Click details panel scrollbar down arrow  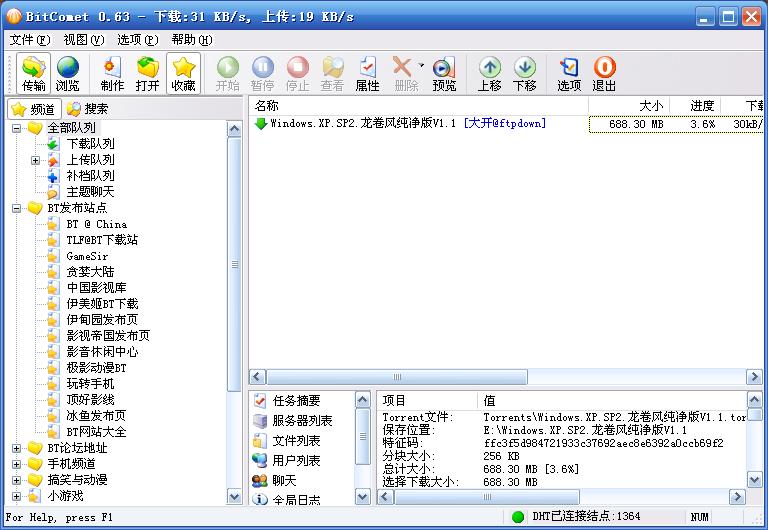coord(754,479)
